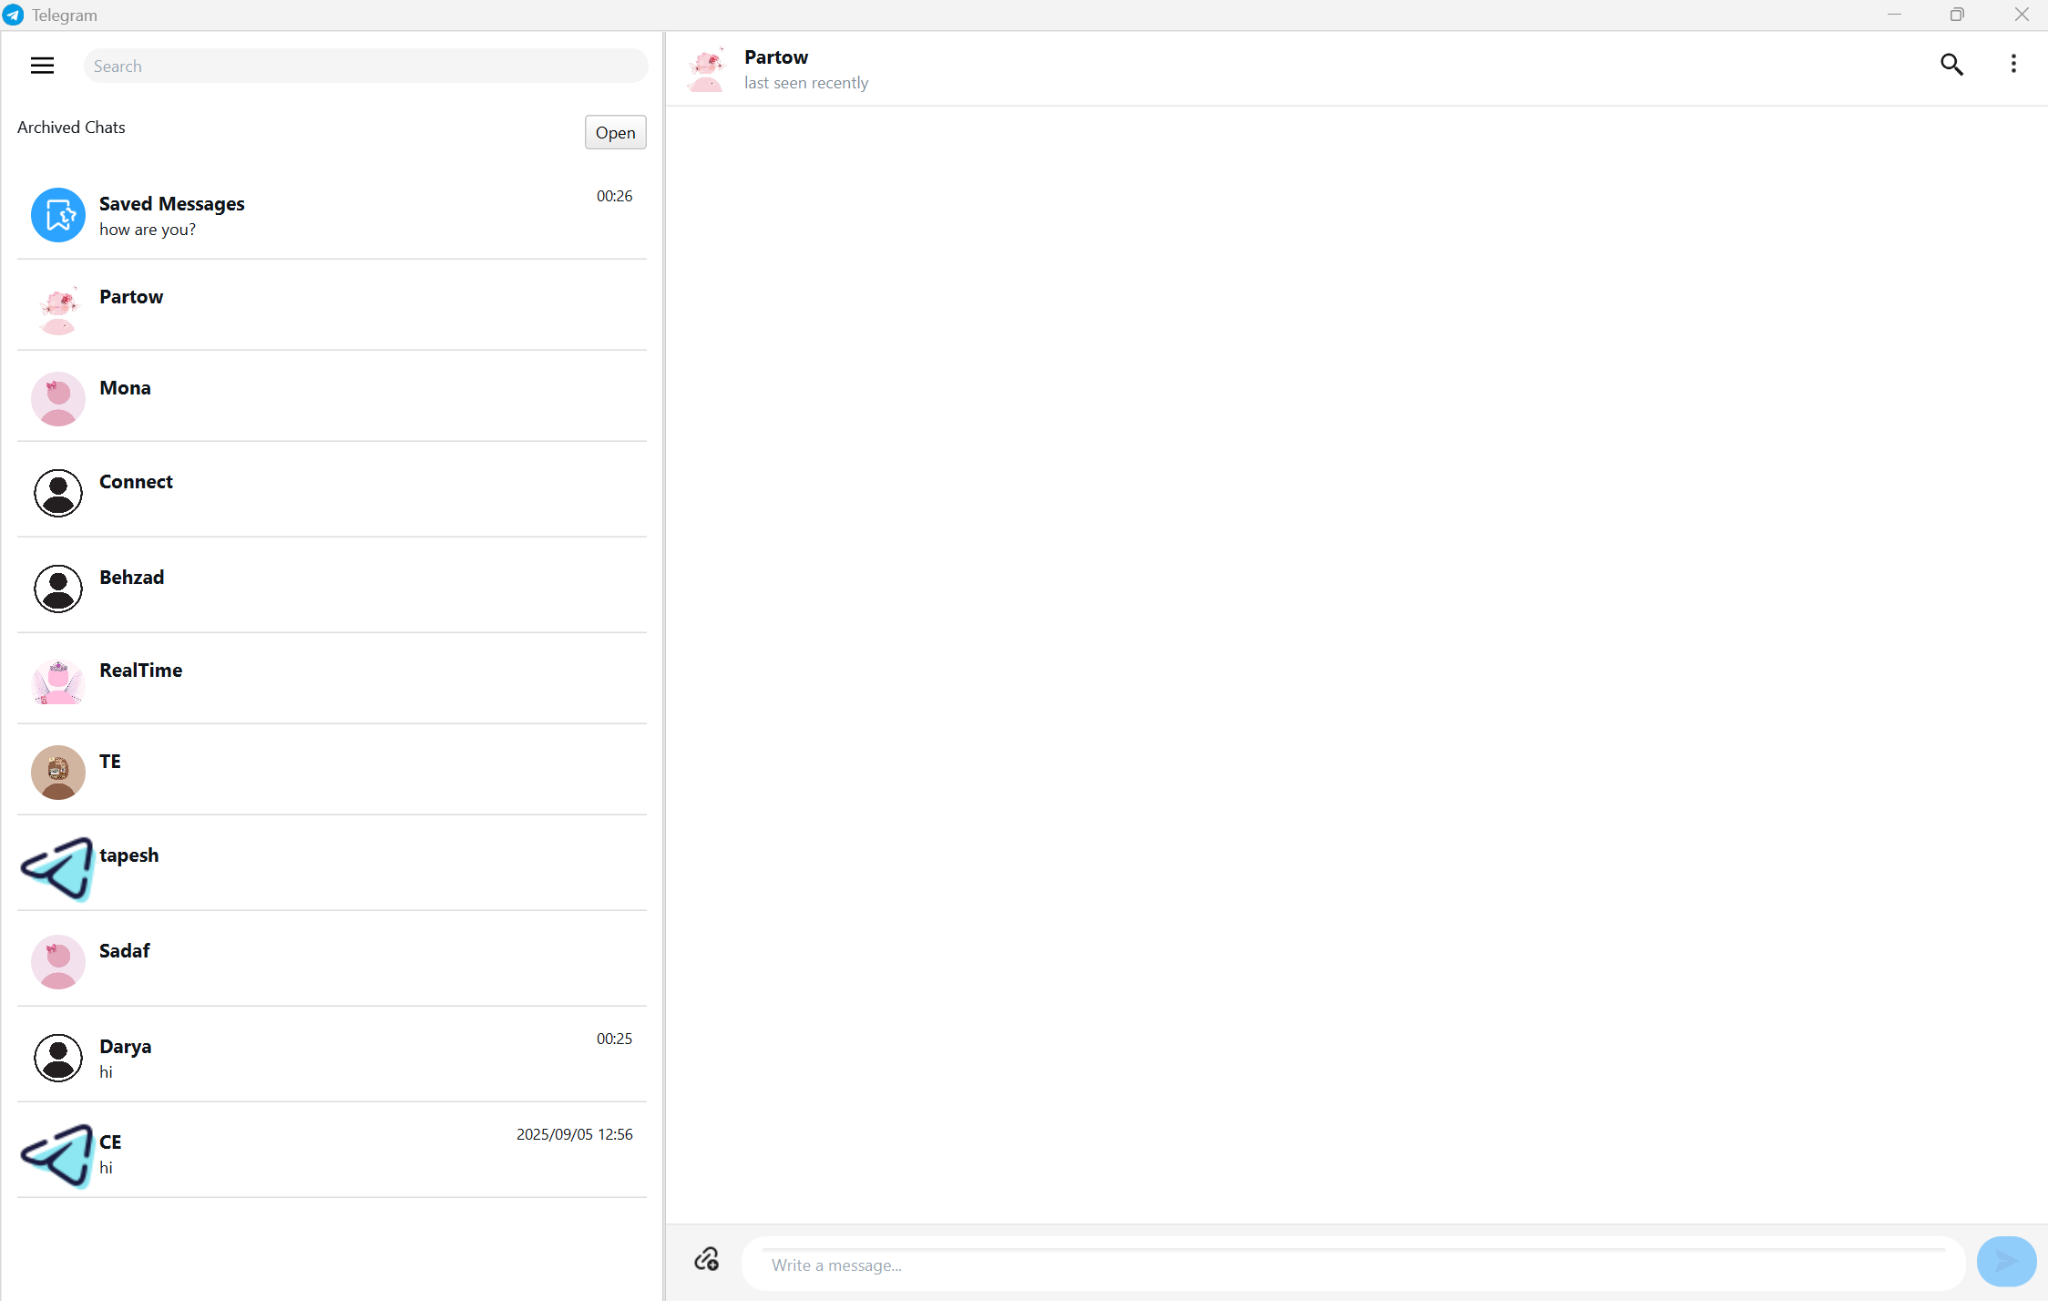Click Darya's profile avatar
This screenshot has width=2048, height=1301.
point(58,1057)
